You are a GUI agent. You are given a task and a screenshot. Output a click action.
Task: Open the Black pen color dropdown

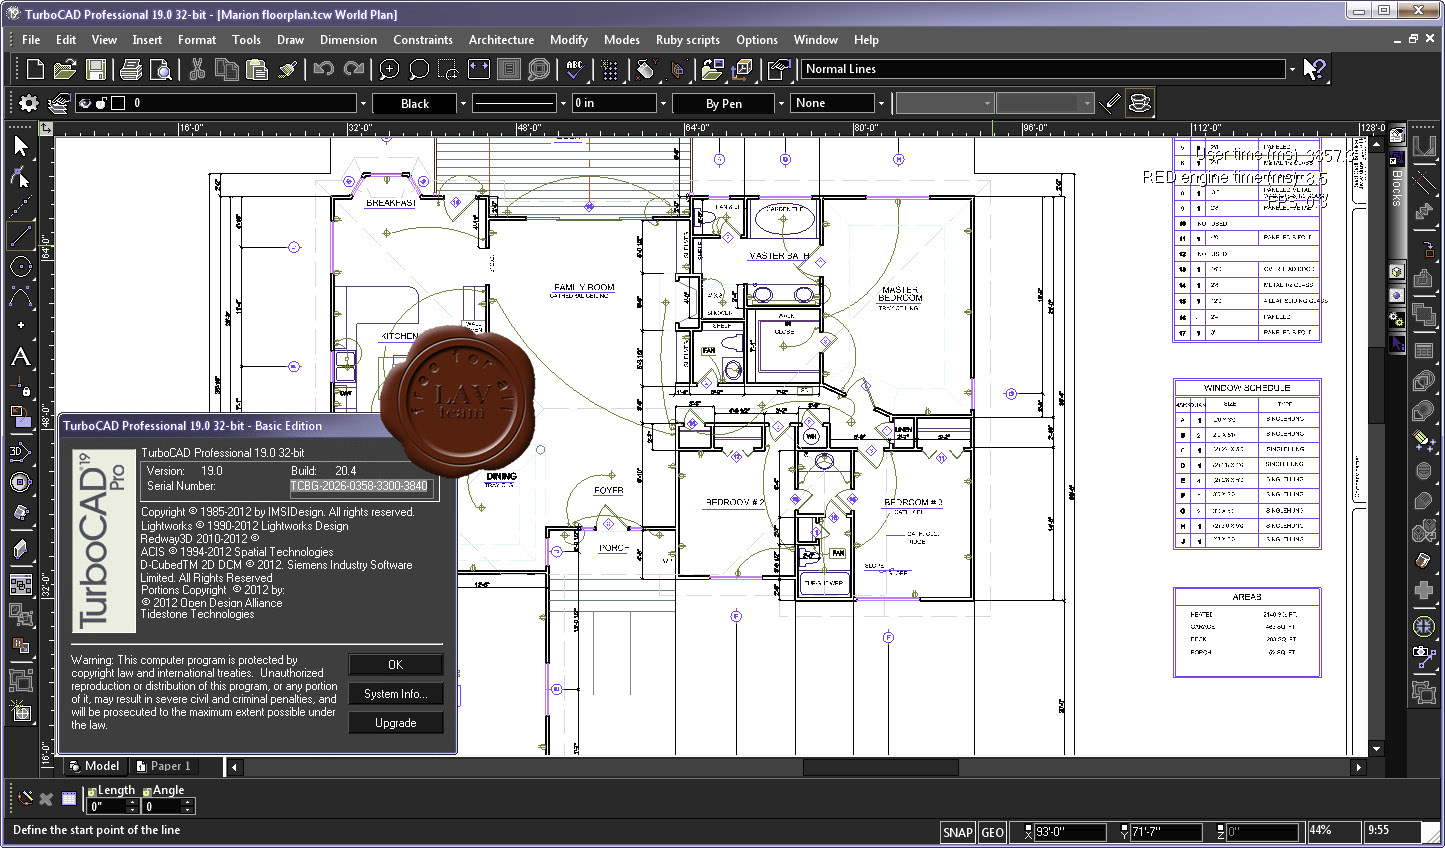(x=463, y=103)
